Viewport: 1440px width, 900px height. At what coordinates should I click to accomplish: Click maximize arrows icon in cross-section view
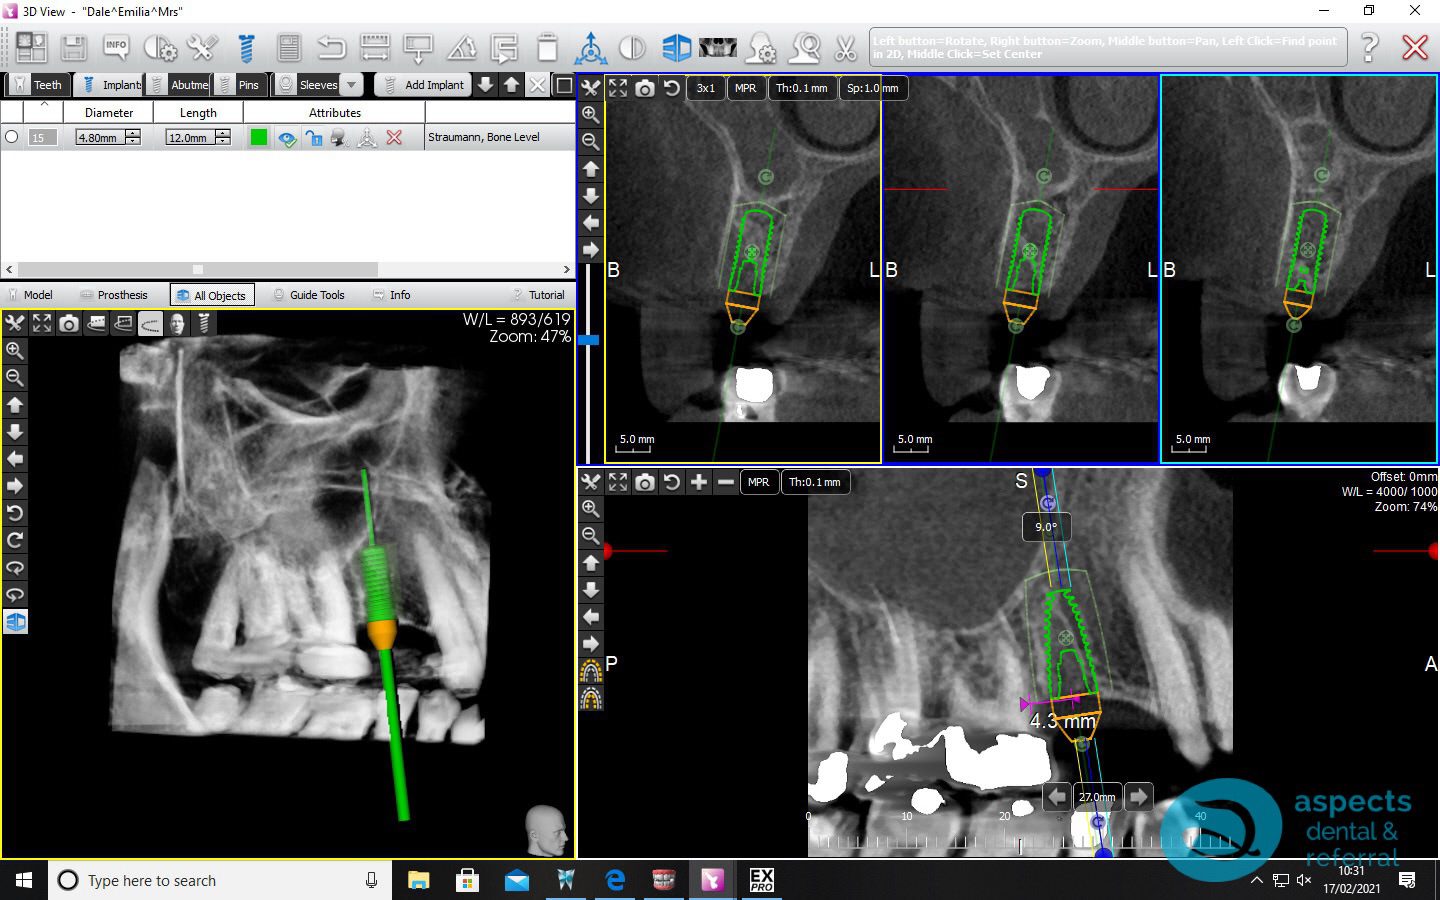[618, 88]
